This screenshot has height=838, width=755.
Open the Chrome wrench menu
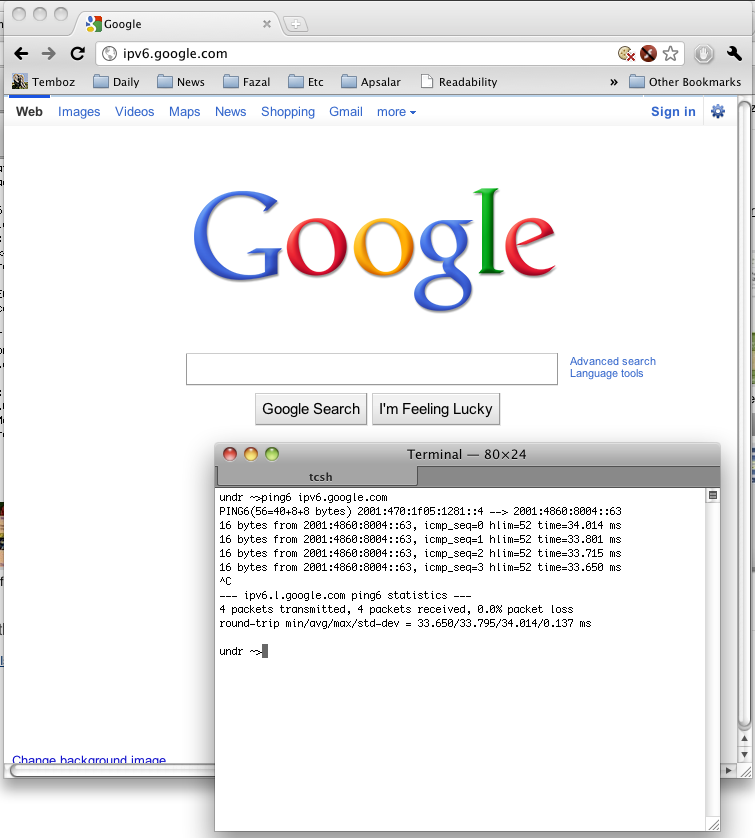tap(735, 54)
